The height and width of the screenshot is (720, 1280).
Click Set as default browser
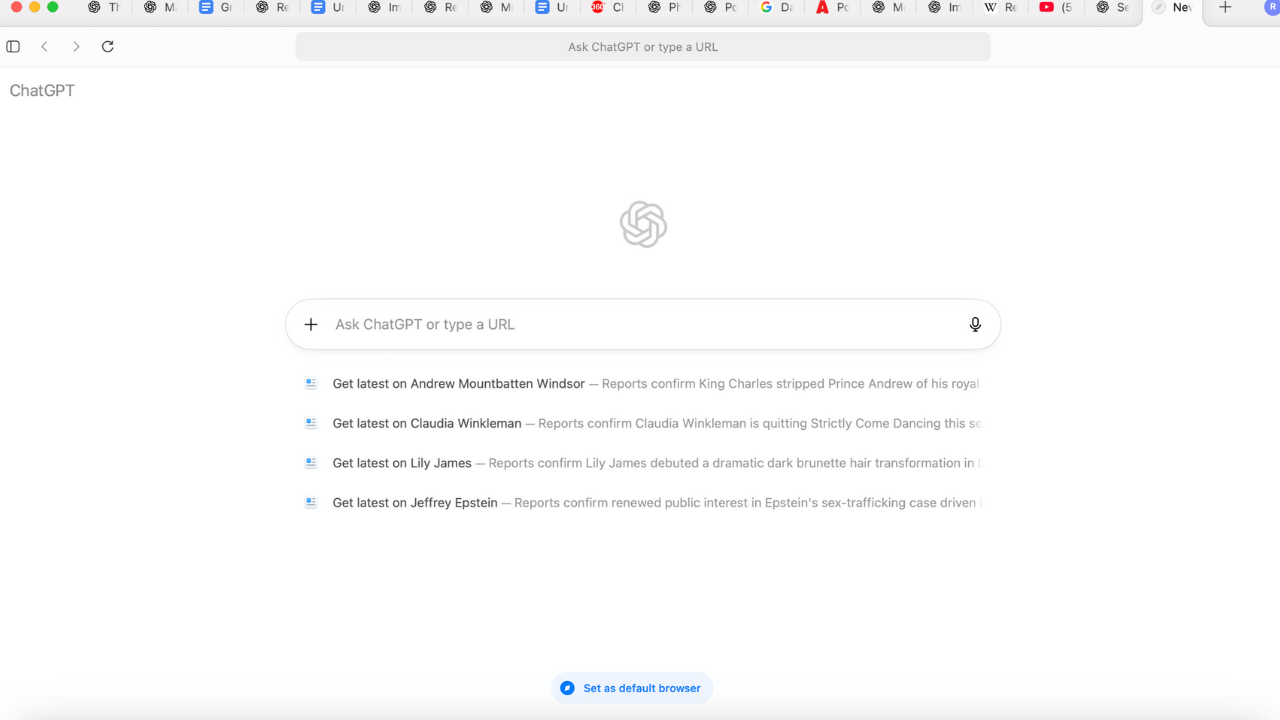click(632, 688)
